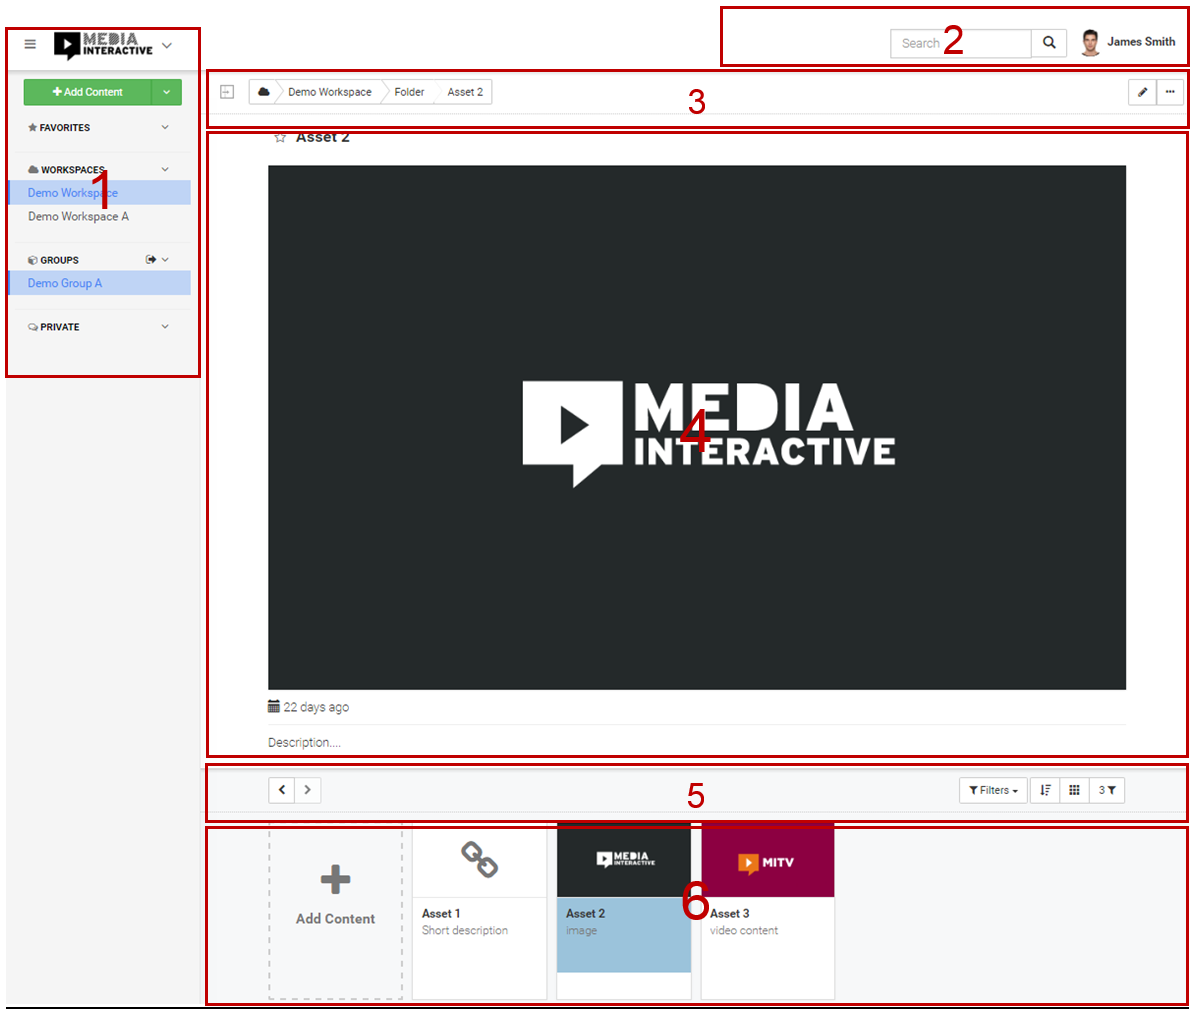Select Demo Workspace A in sidebar
Viewport: 1195px width, 1013px height.
[78, 216]
